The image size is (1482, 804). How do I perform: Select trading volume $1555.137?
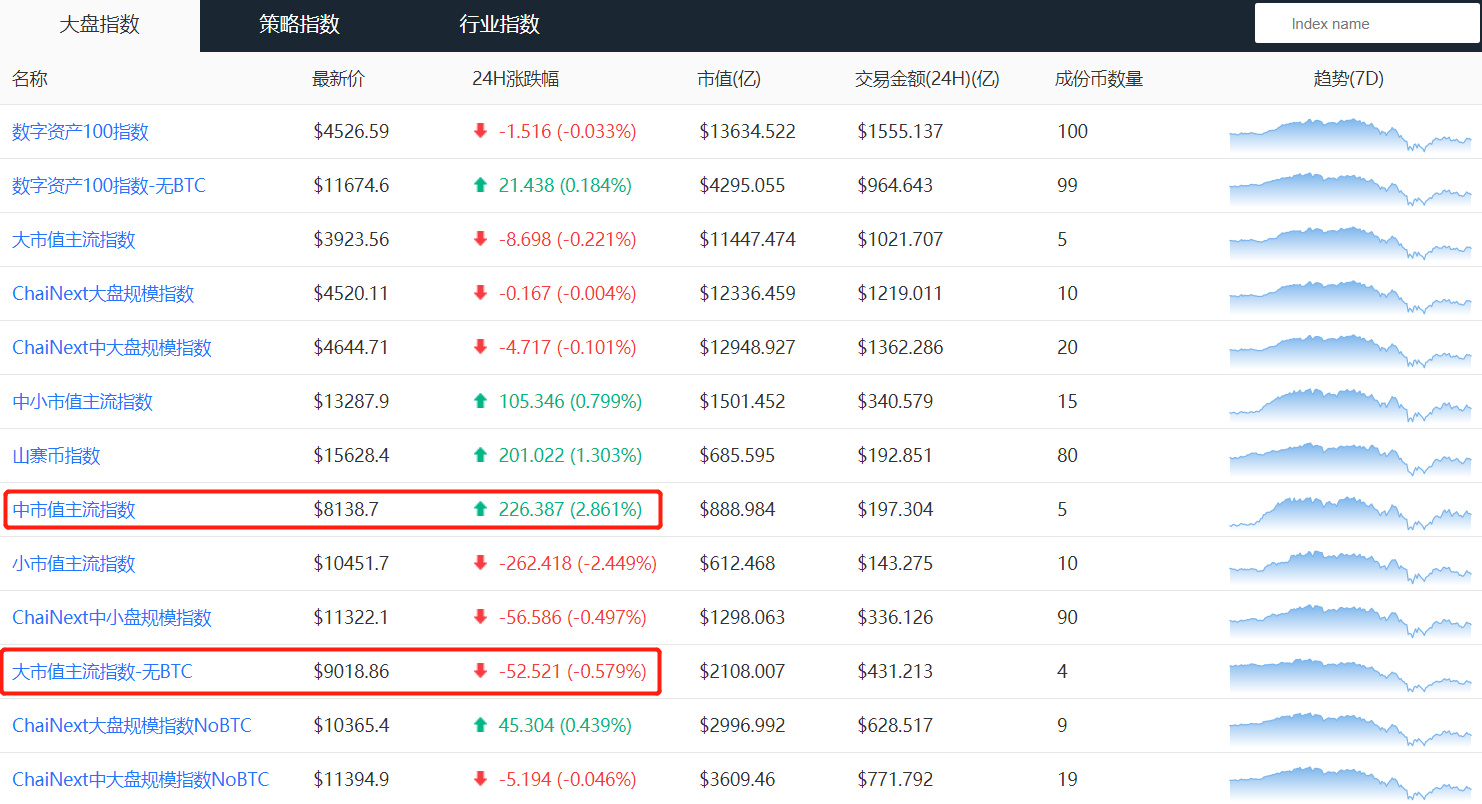900,131
